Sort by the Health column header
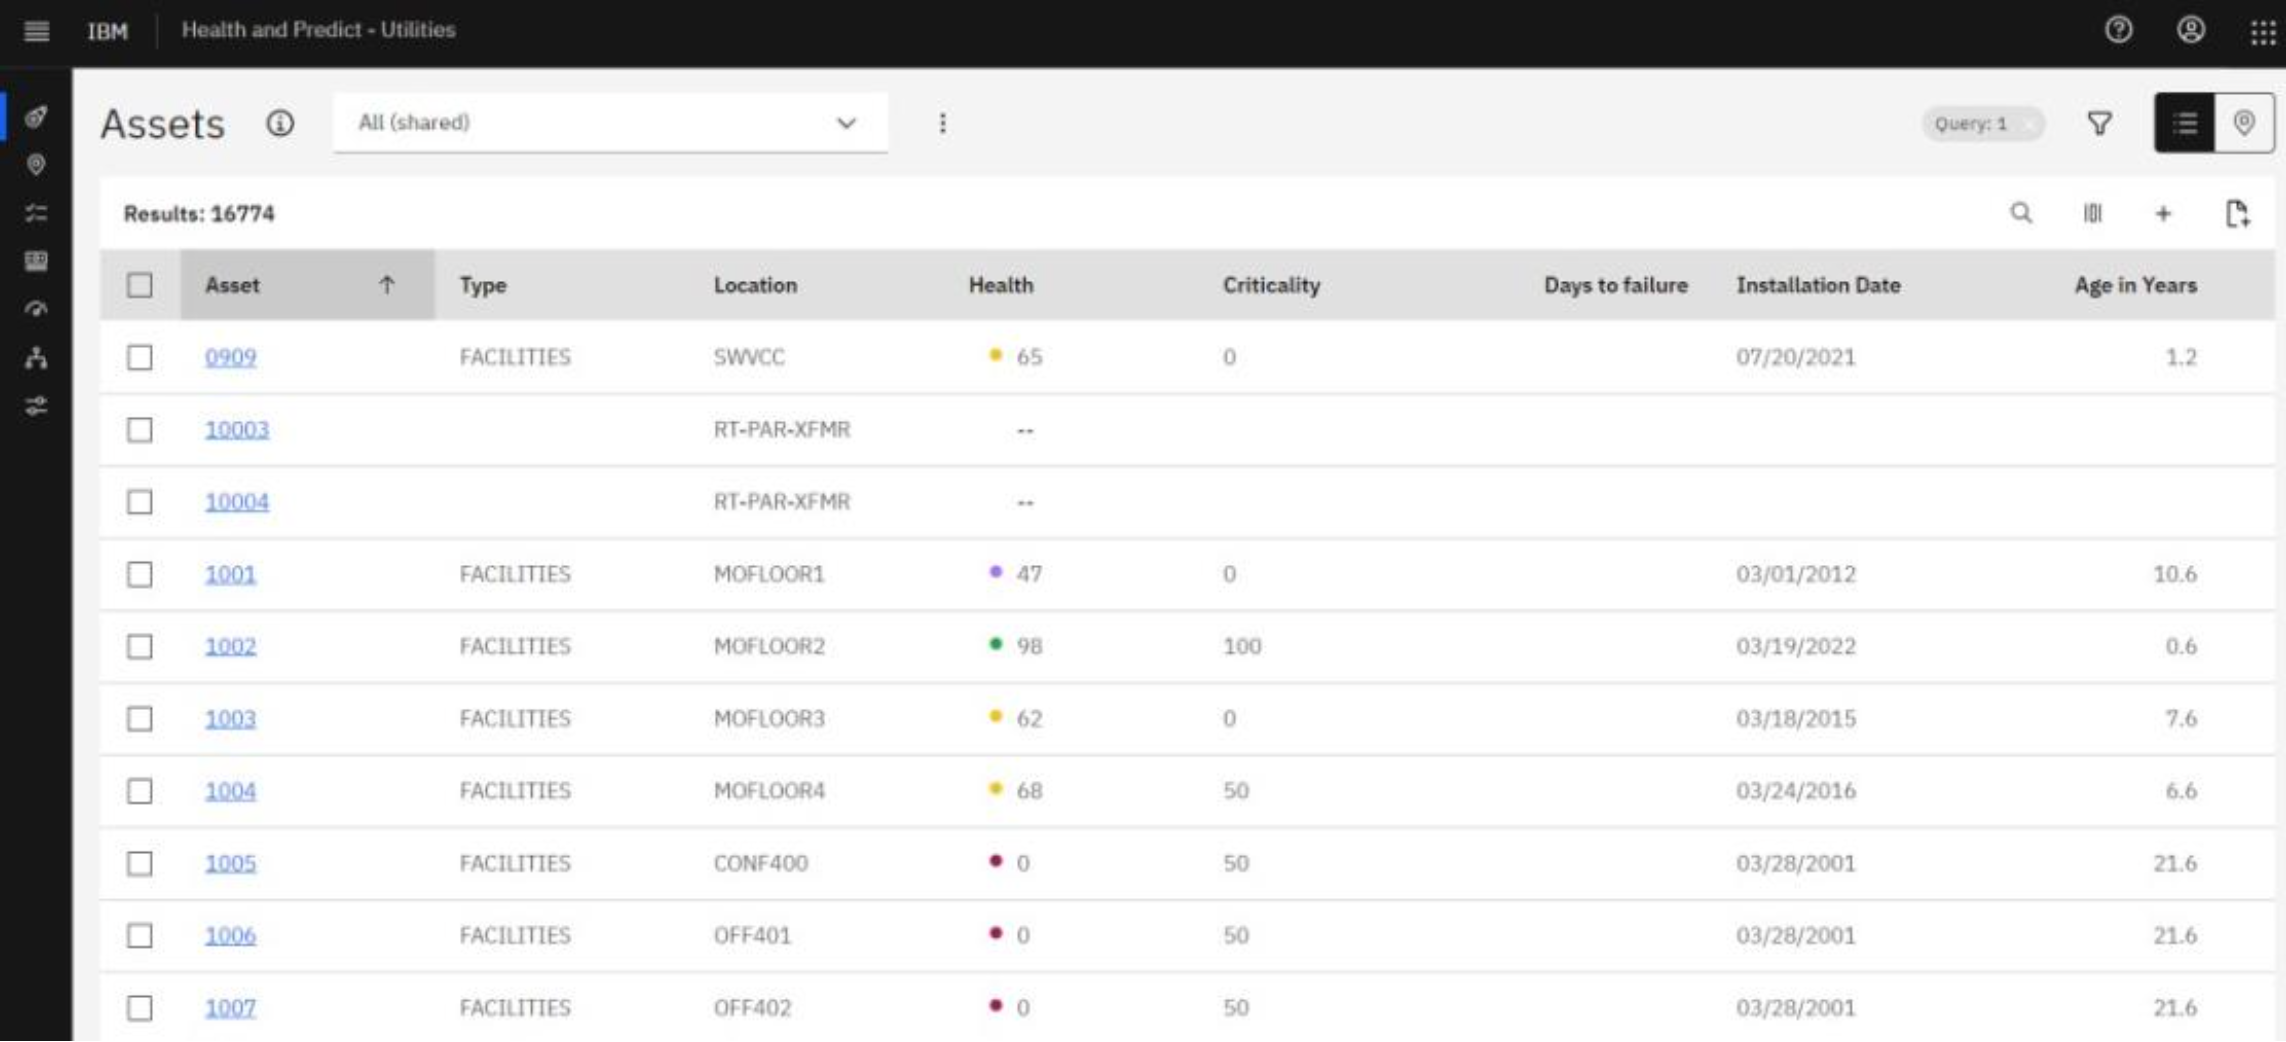The image size is (2286, 1042). pyautogui.click(x=1001, y=285)
